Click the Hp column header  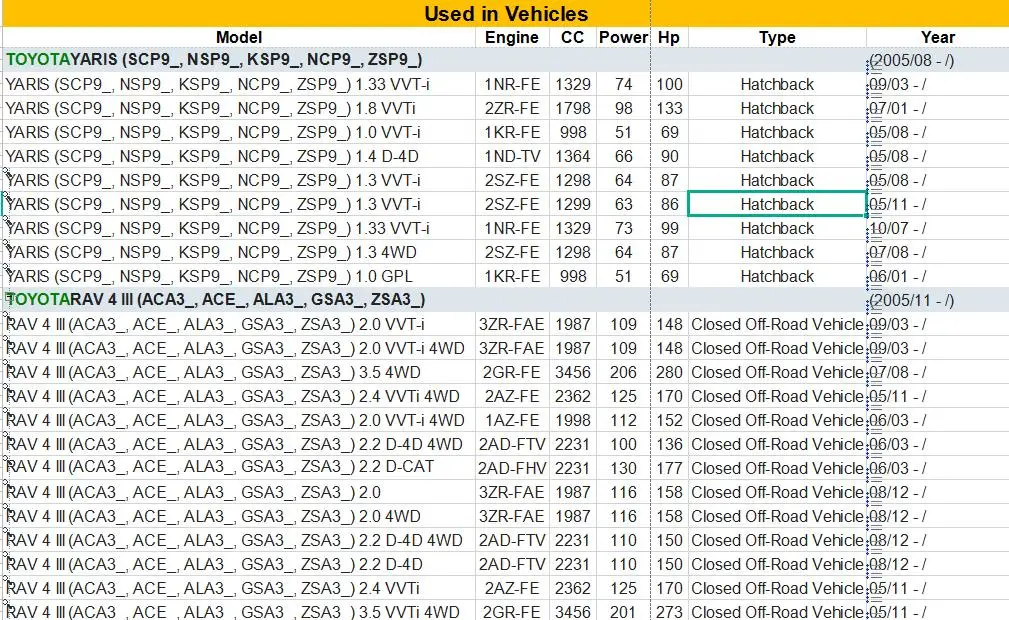(669, 37)
